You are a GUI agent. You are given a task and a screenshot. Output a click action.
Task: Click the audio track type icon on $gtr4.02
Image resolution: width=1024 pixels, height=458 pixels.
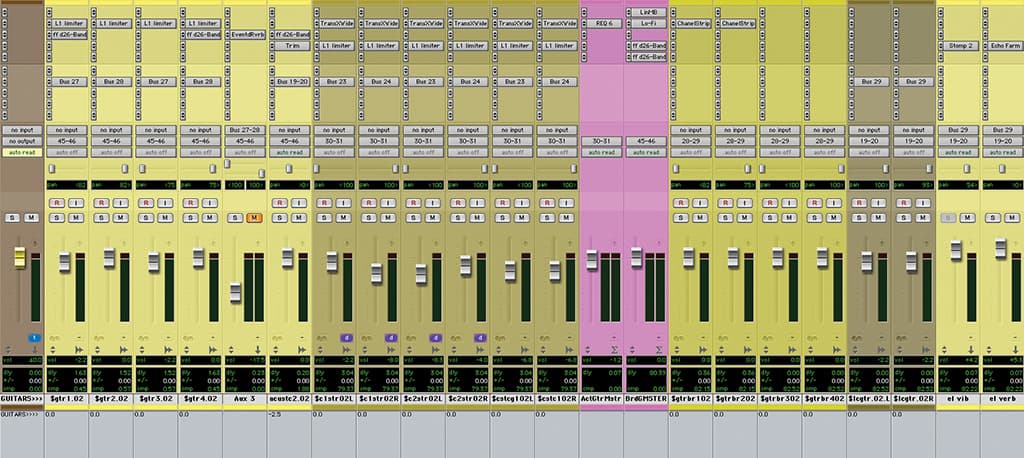point(213,350)
